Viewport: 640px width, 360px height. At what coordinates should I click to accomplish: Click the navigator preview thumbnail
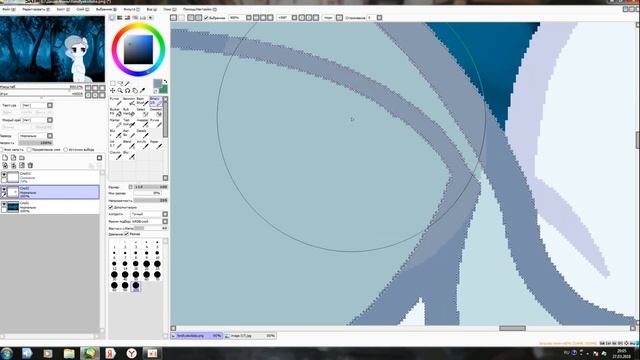(52, 49)
